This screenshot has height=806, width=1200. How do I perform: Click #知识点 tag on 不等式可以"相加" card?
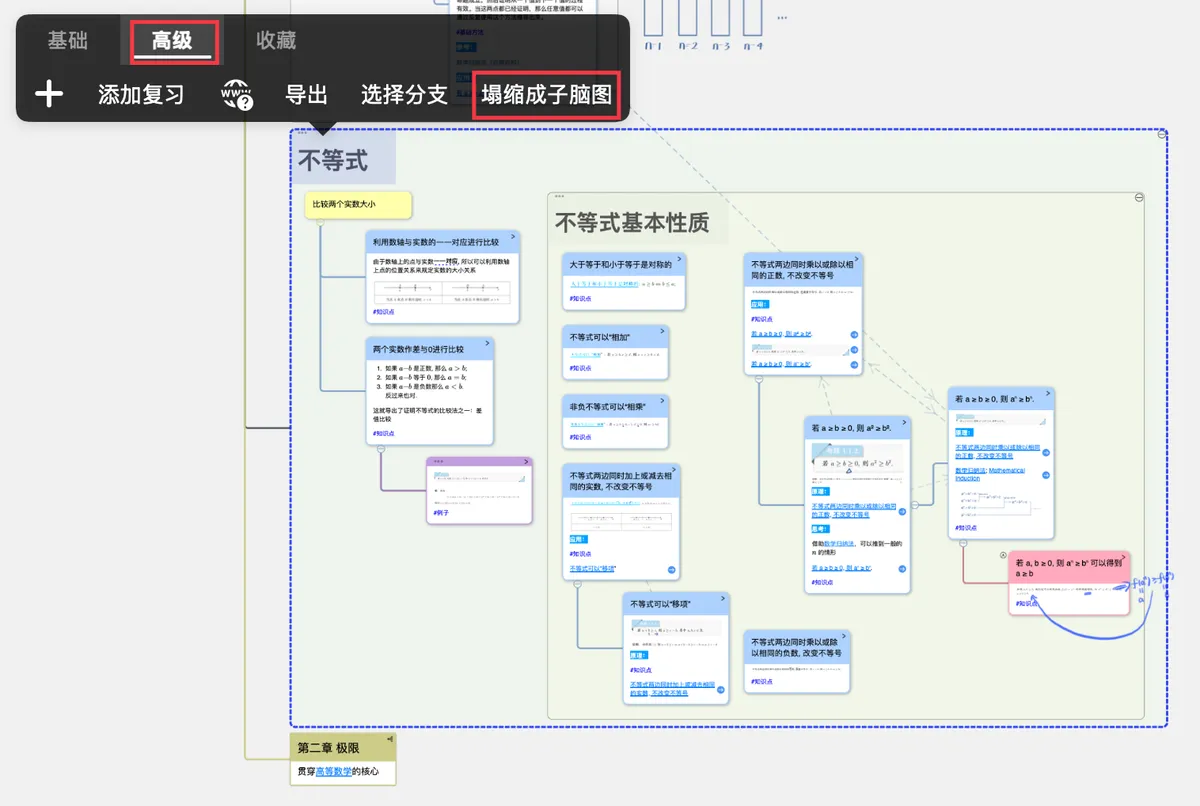coord(580,368)
